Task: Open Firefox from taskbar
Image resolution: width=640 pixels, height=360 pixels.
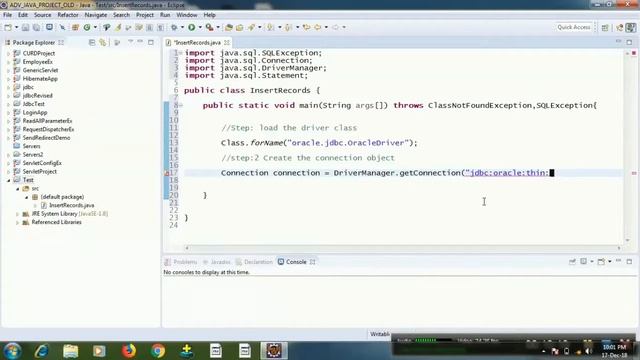Action: click(129, 351)
